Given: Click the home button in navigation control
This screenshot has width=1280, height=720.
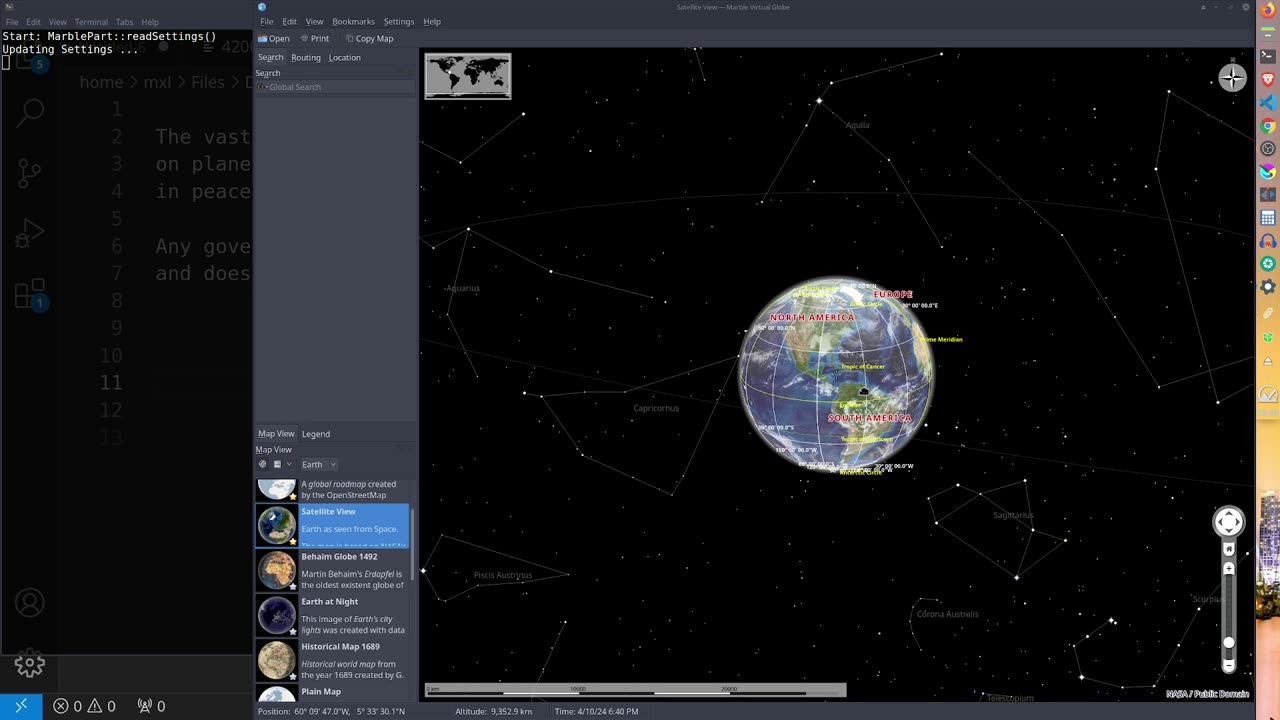Looking at the screenshot, I should pyautogui.click(x=1229, y=549).
